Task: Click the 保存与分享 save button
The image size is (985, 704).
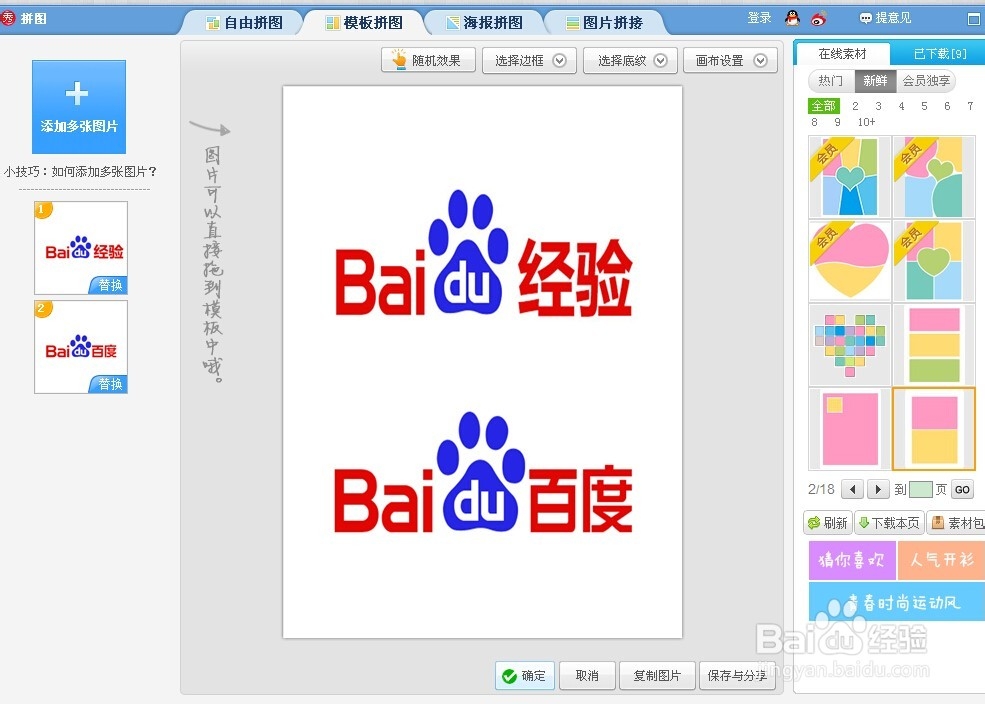Action: tap(738, 675)
